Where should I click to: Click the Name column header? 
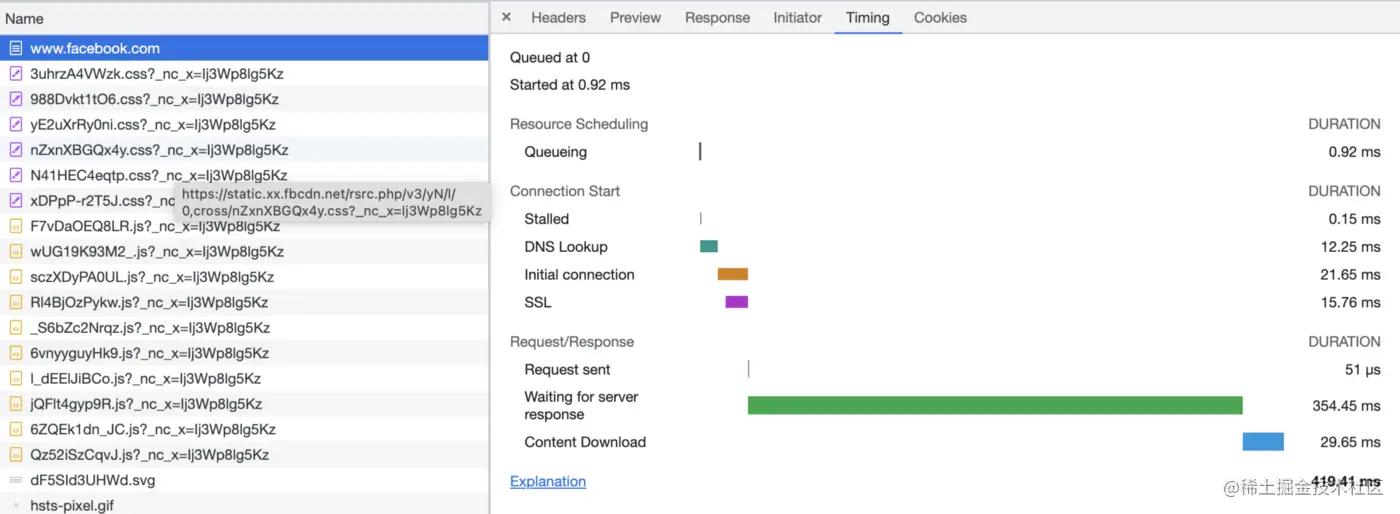(x=25, y=18)
